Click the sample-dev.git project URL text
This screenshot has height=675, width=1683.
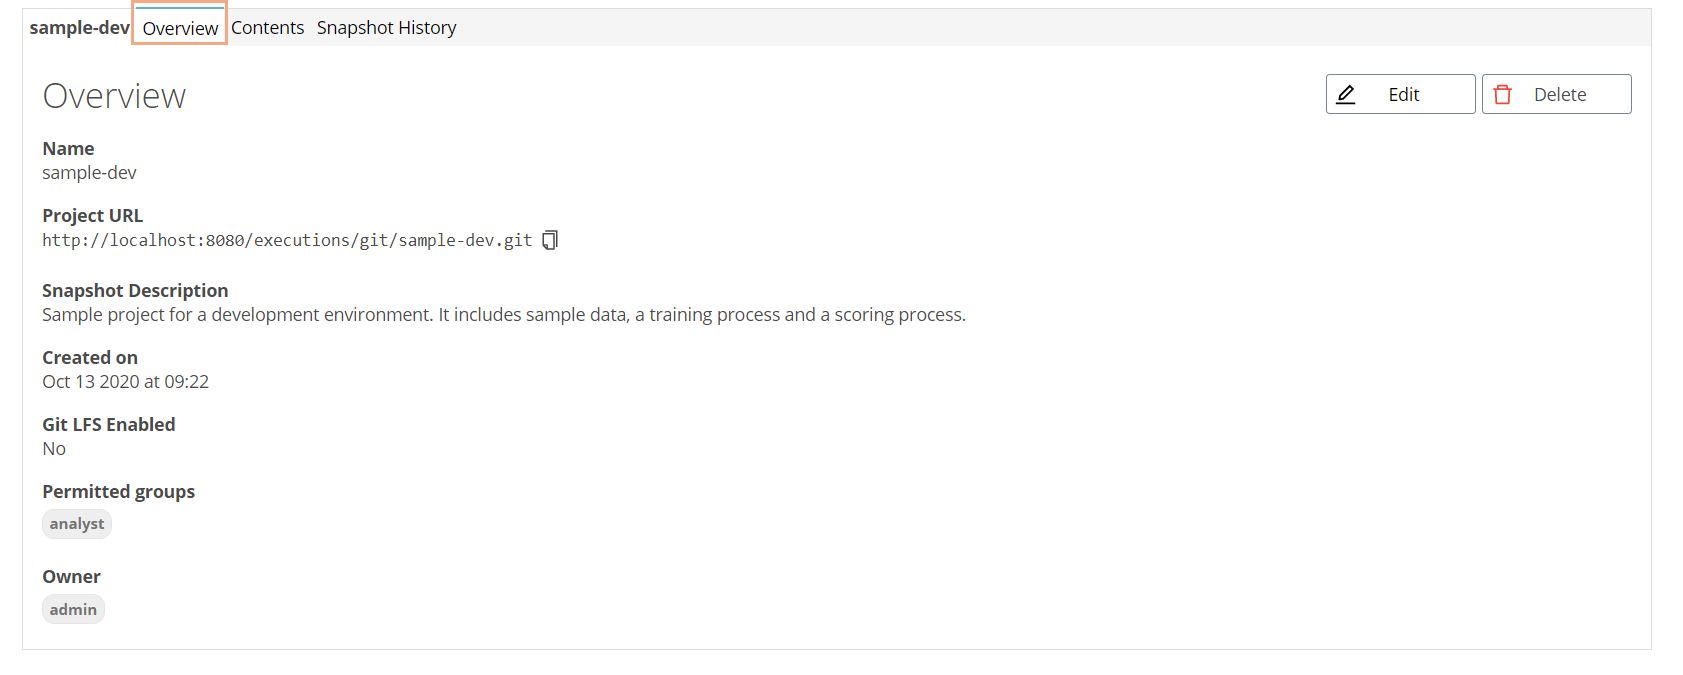pos(287,240)
